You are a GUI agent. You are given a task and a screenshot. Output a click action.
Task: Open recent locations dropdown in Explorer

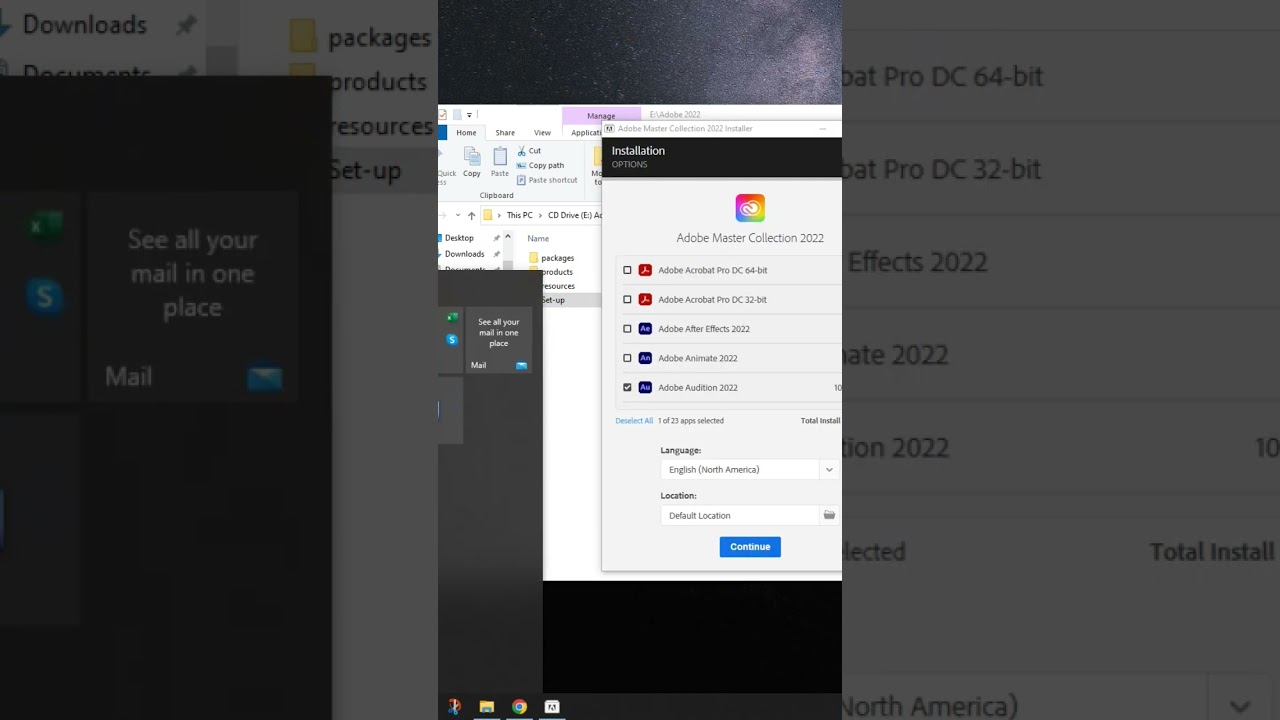(x=458, y=215)
